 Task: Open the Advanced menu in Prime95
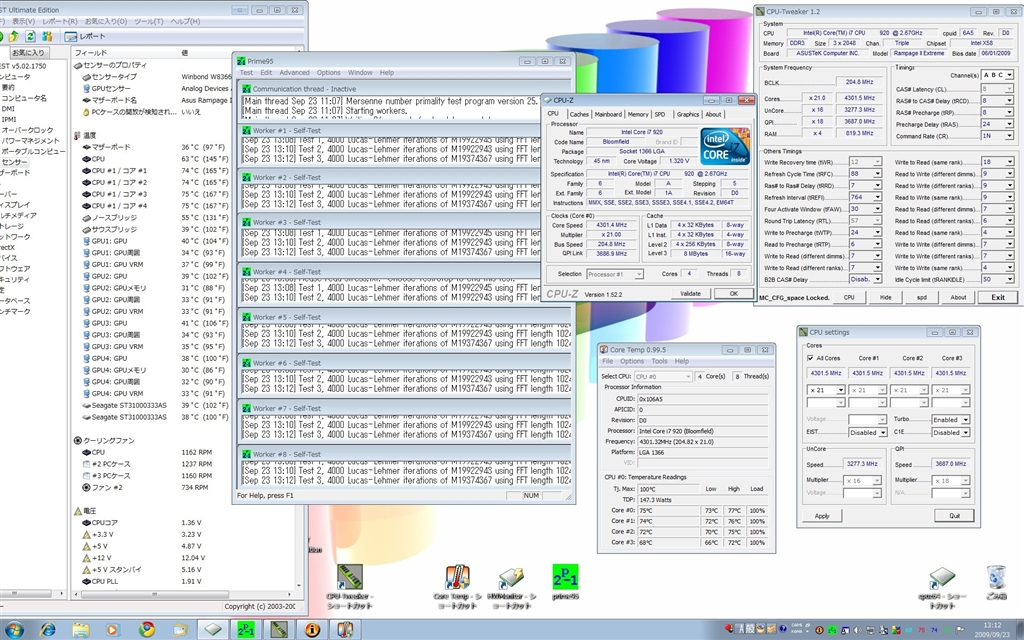click(294, 73)
